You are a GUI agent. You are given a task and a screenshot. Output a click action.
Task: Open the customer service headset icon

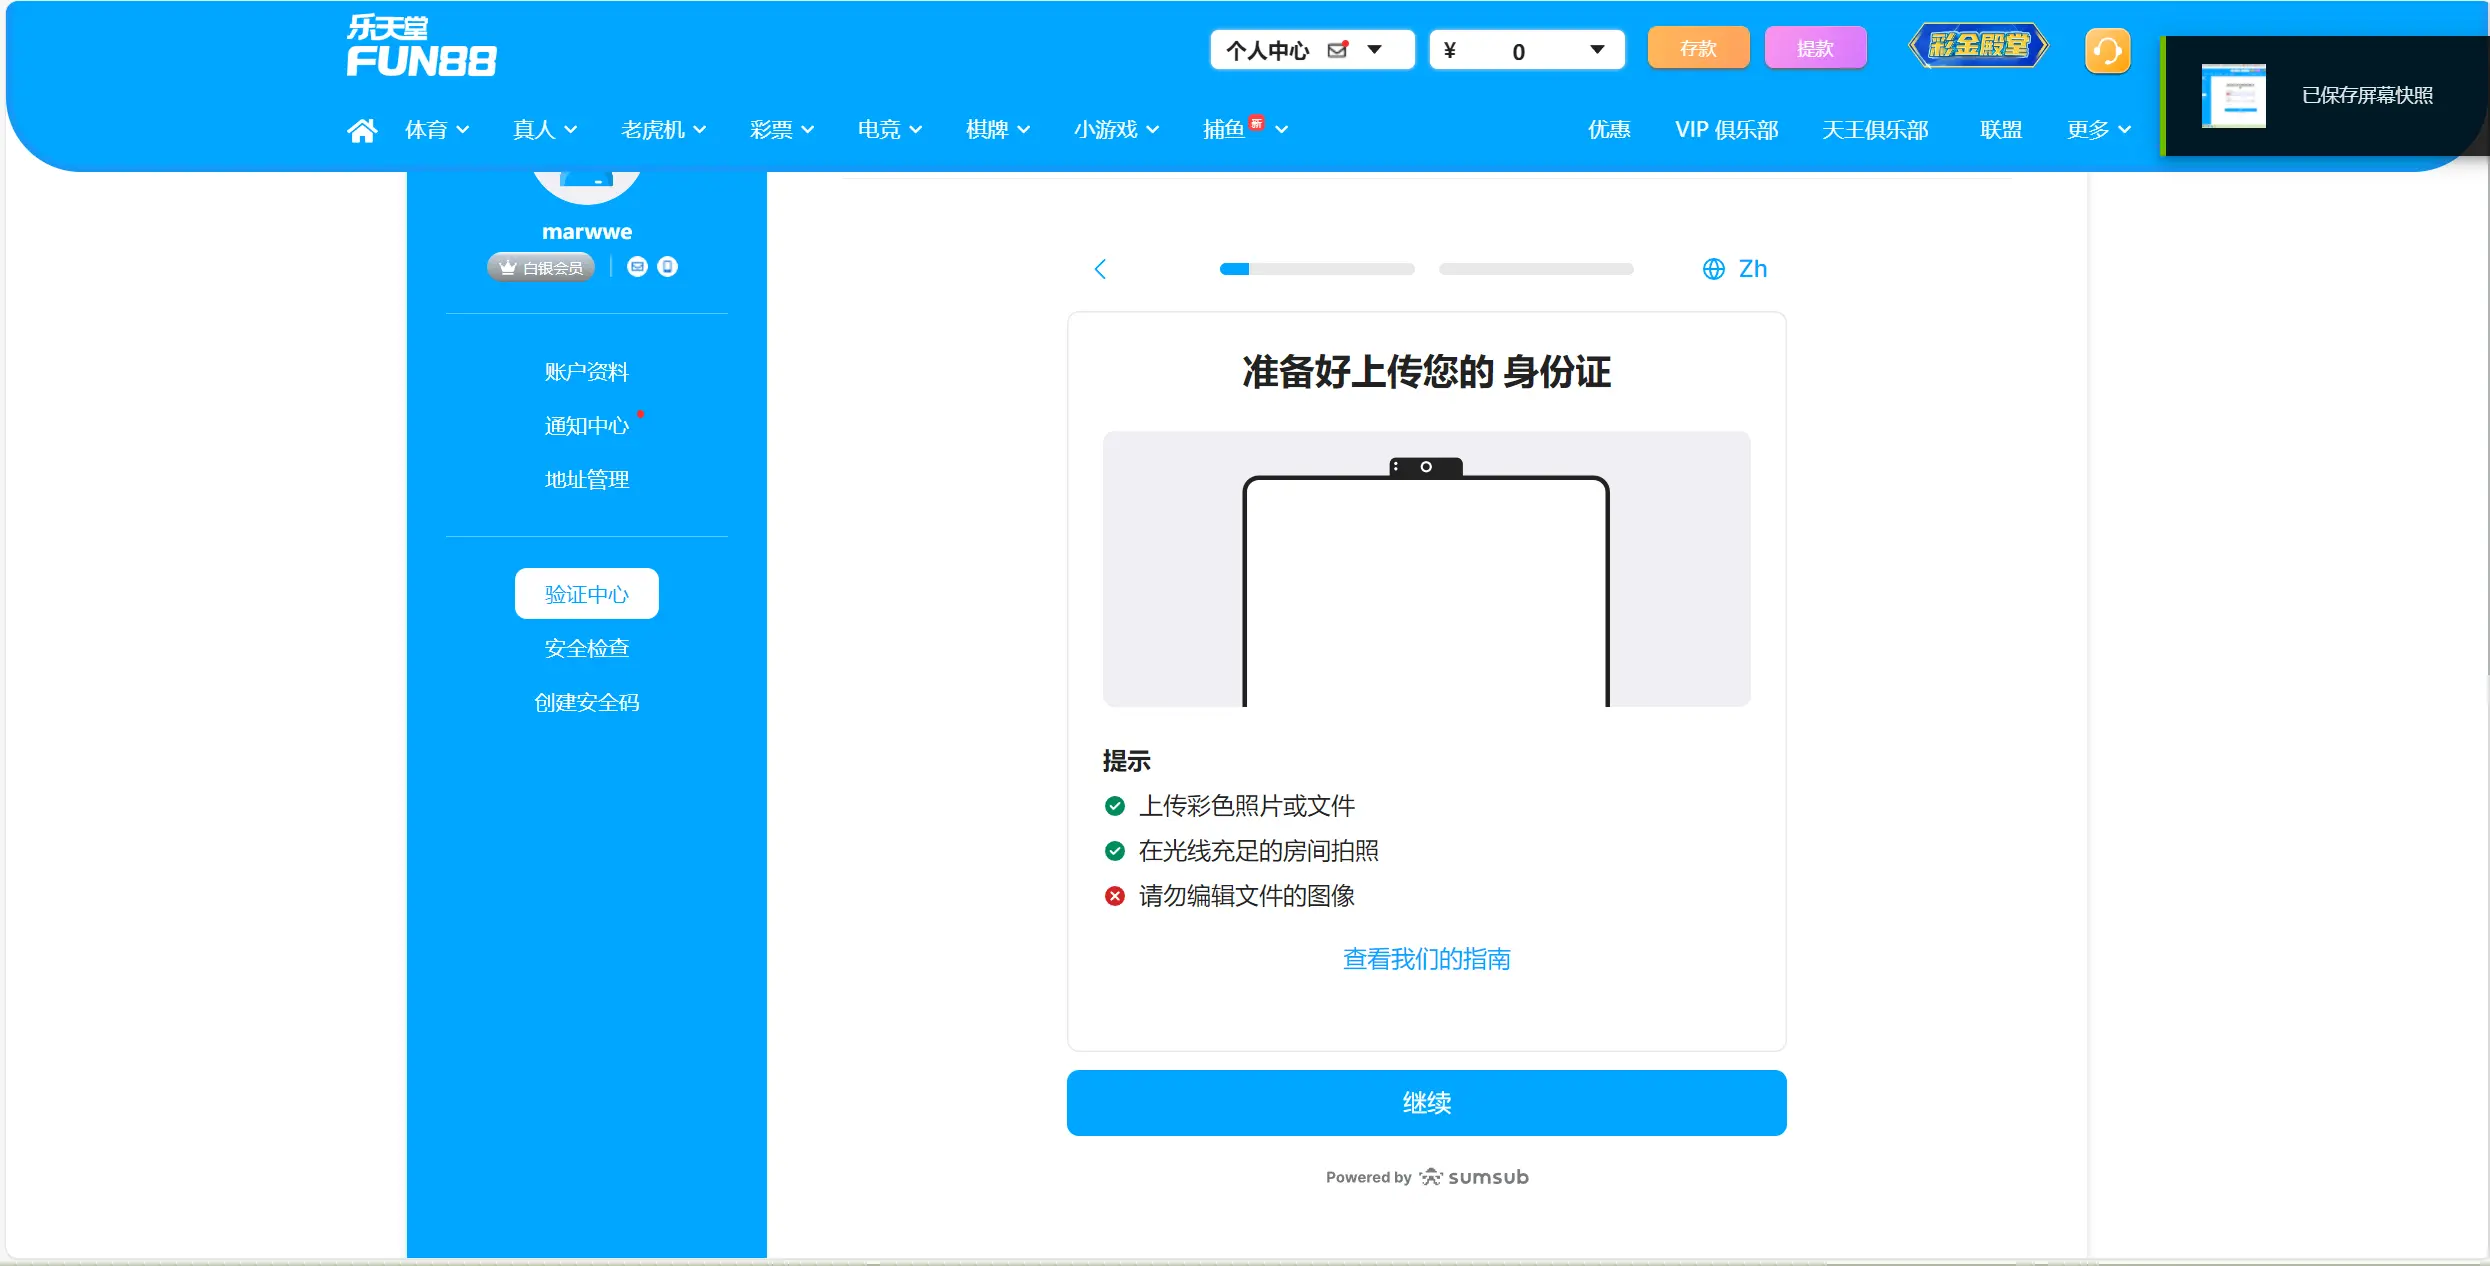tap(2108, 49)
